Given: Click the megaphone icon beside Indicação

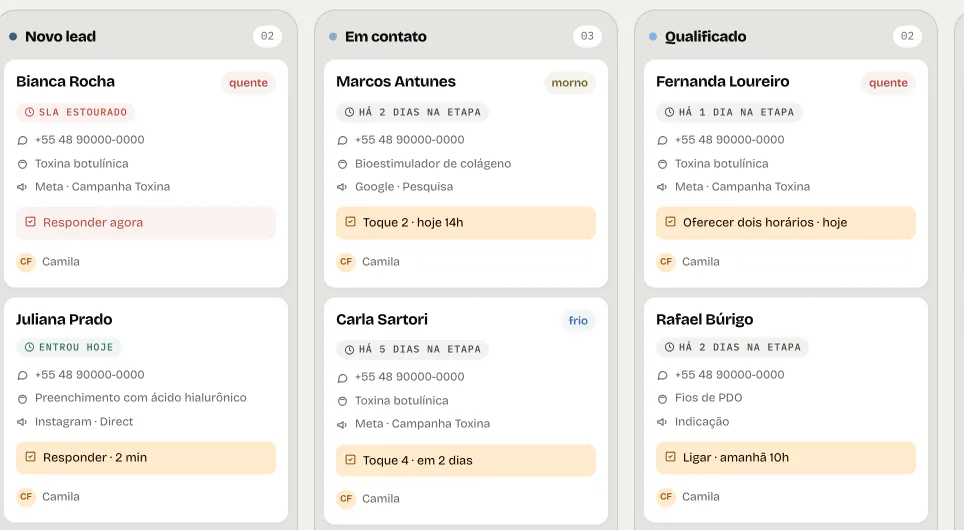Looking at the screenshot, I should 662,422.
